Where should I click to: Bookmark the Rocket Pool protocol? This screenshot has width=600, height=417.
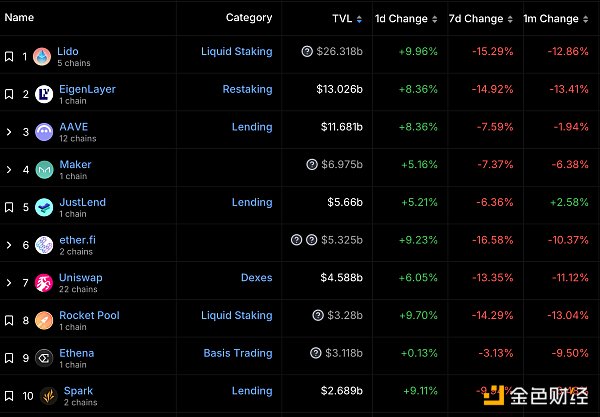pos(9,321)
